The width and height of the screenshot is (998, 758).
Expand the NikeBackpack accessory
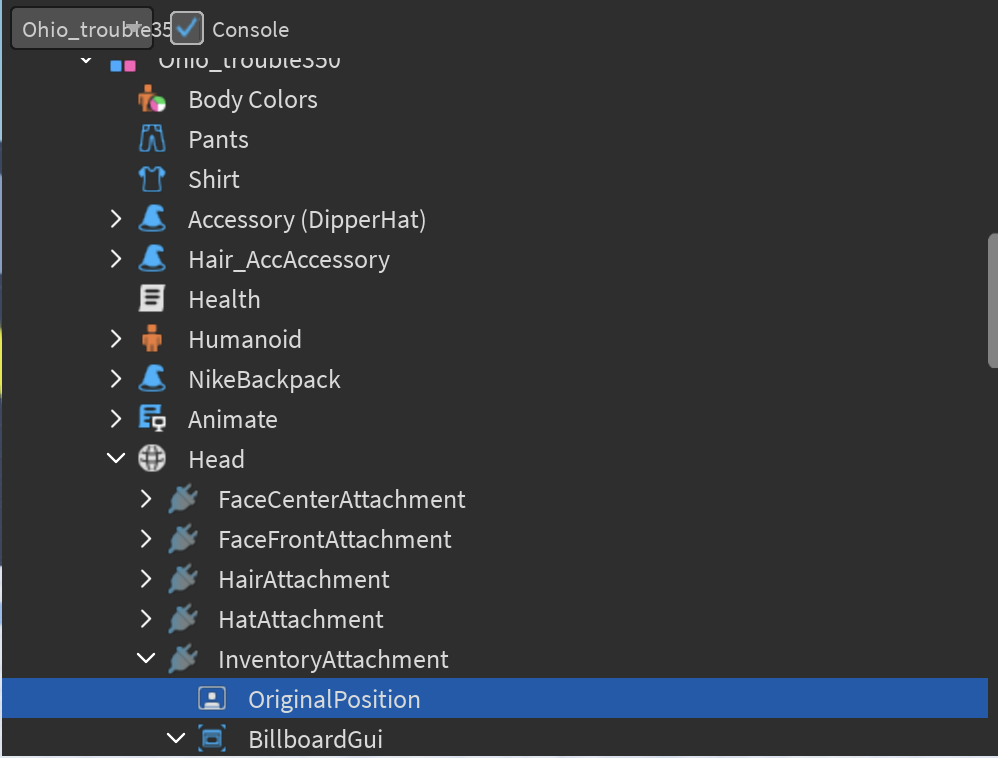pos(116,379)
